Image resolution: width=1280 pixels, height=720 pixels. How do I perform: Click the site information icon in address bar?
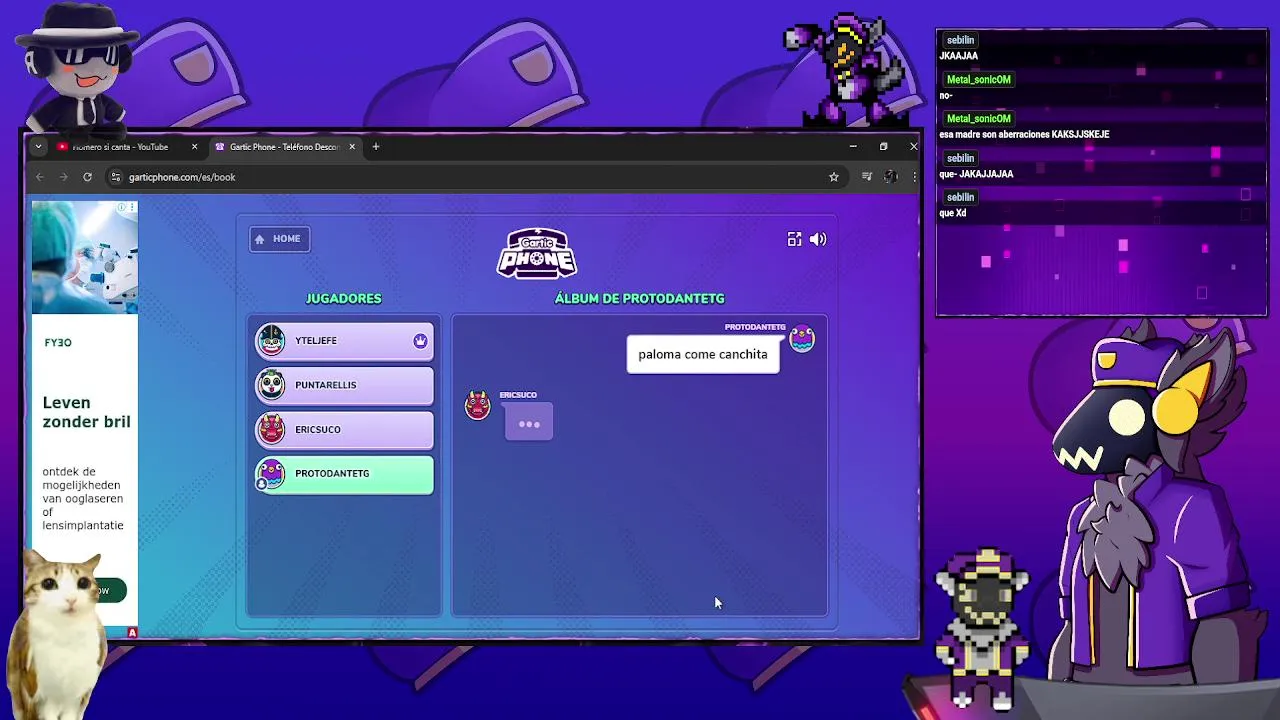tap(116, 177)
